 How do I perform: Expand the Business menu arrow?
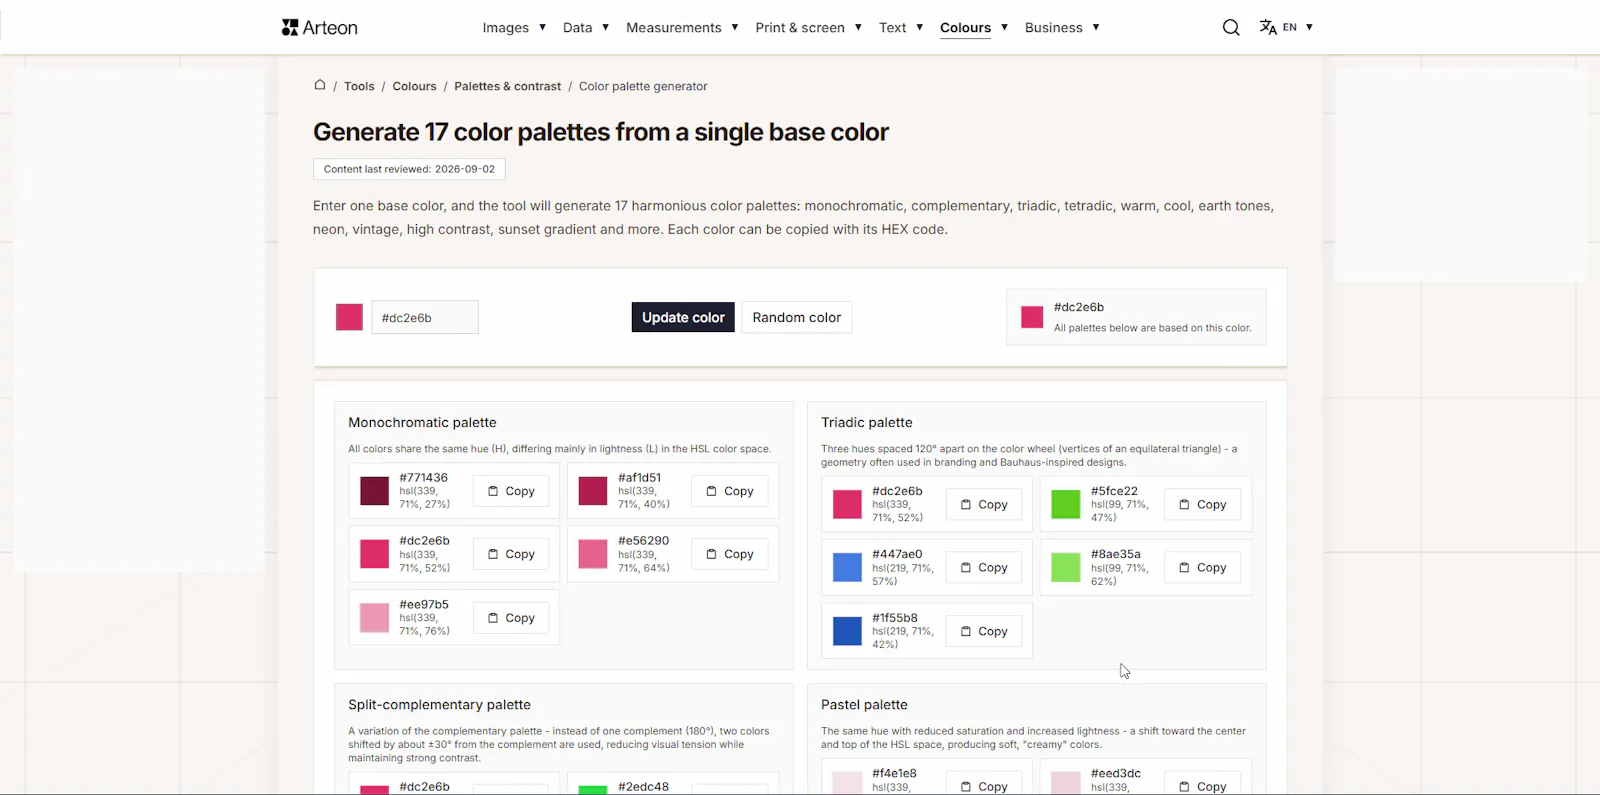pyautogui.click(x=1096, y=27)
